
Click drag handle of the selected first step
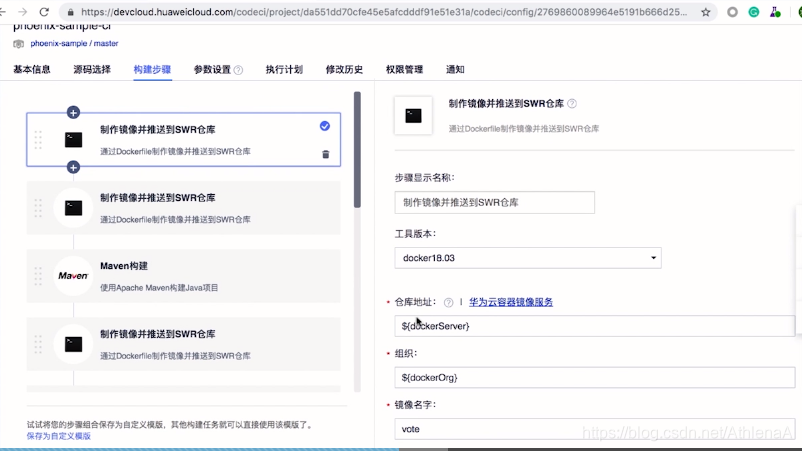38,140
